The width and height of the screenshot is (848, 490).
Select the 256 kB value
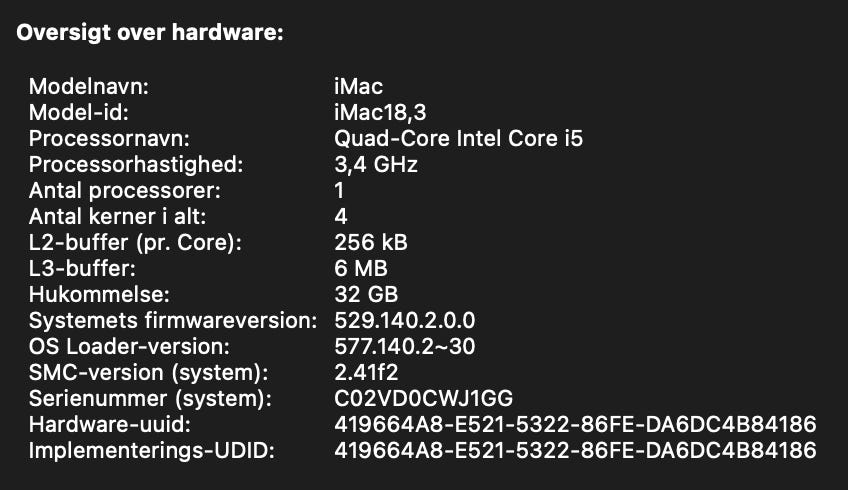(x=371, y=242)
